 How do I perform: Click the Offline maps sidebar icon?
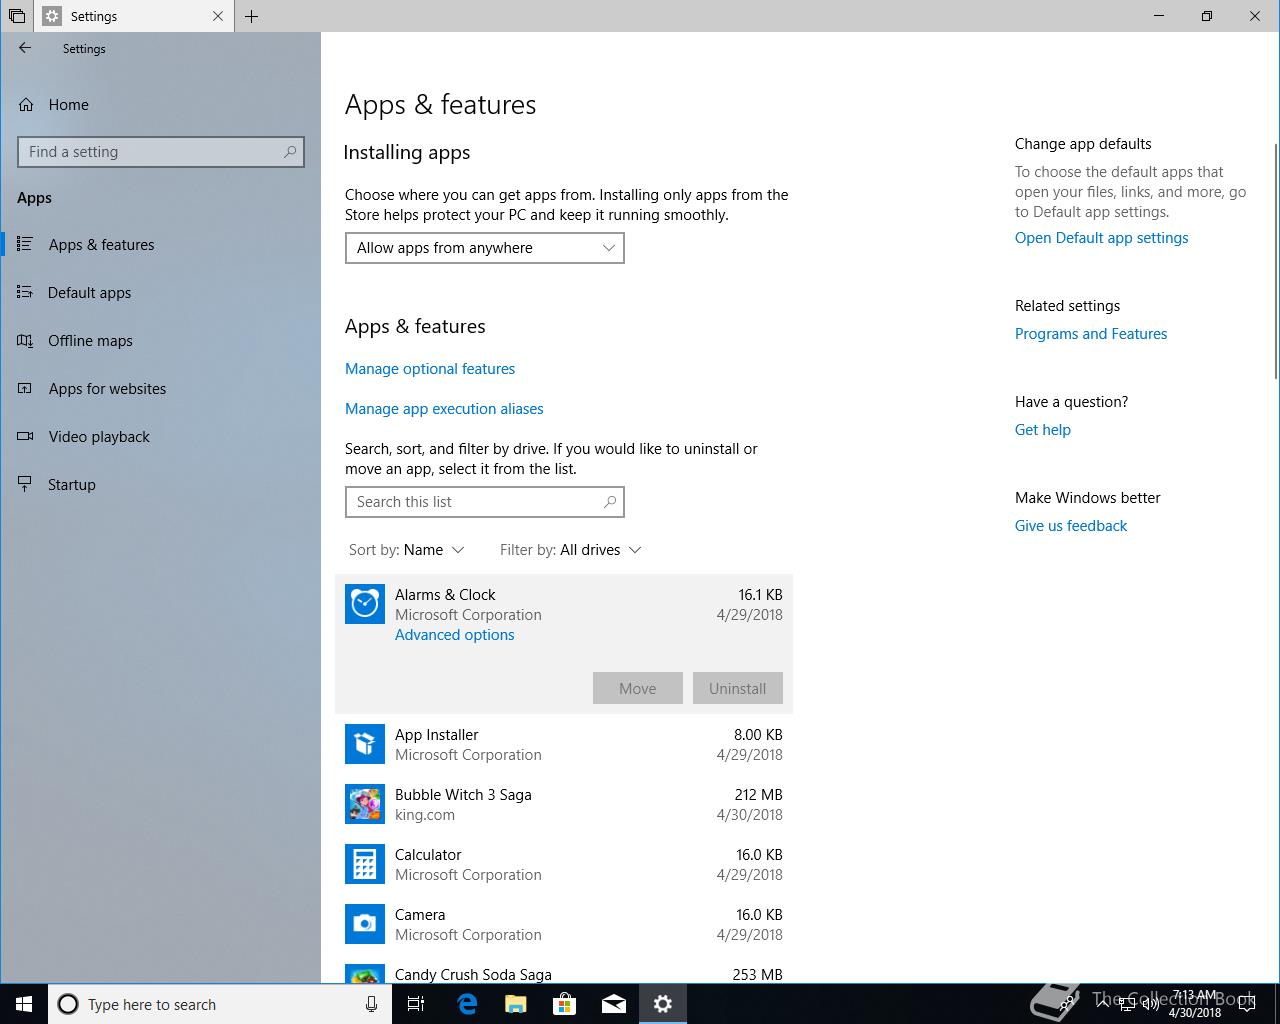click(25, 340)
